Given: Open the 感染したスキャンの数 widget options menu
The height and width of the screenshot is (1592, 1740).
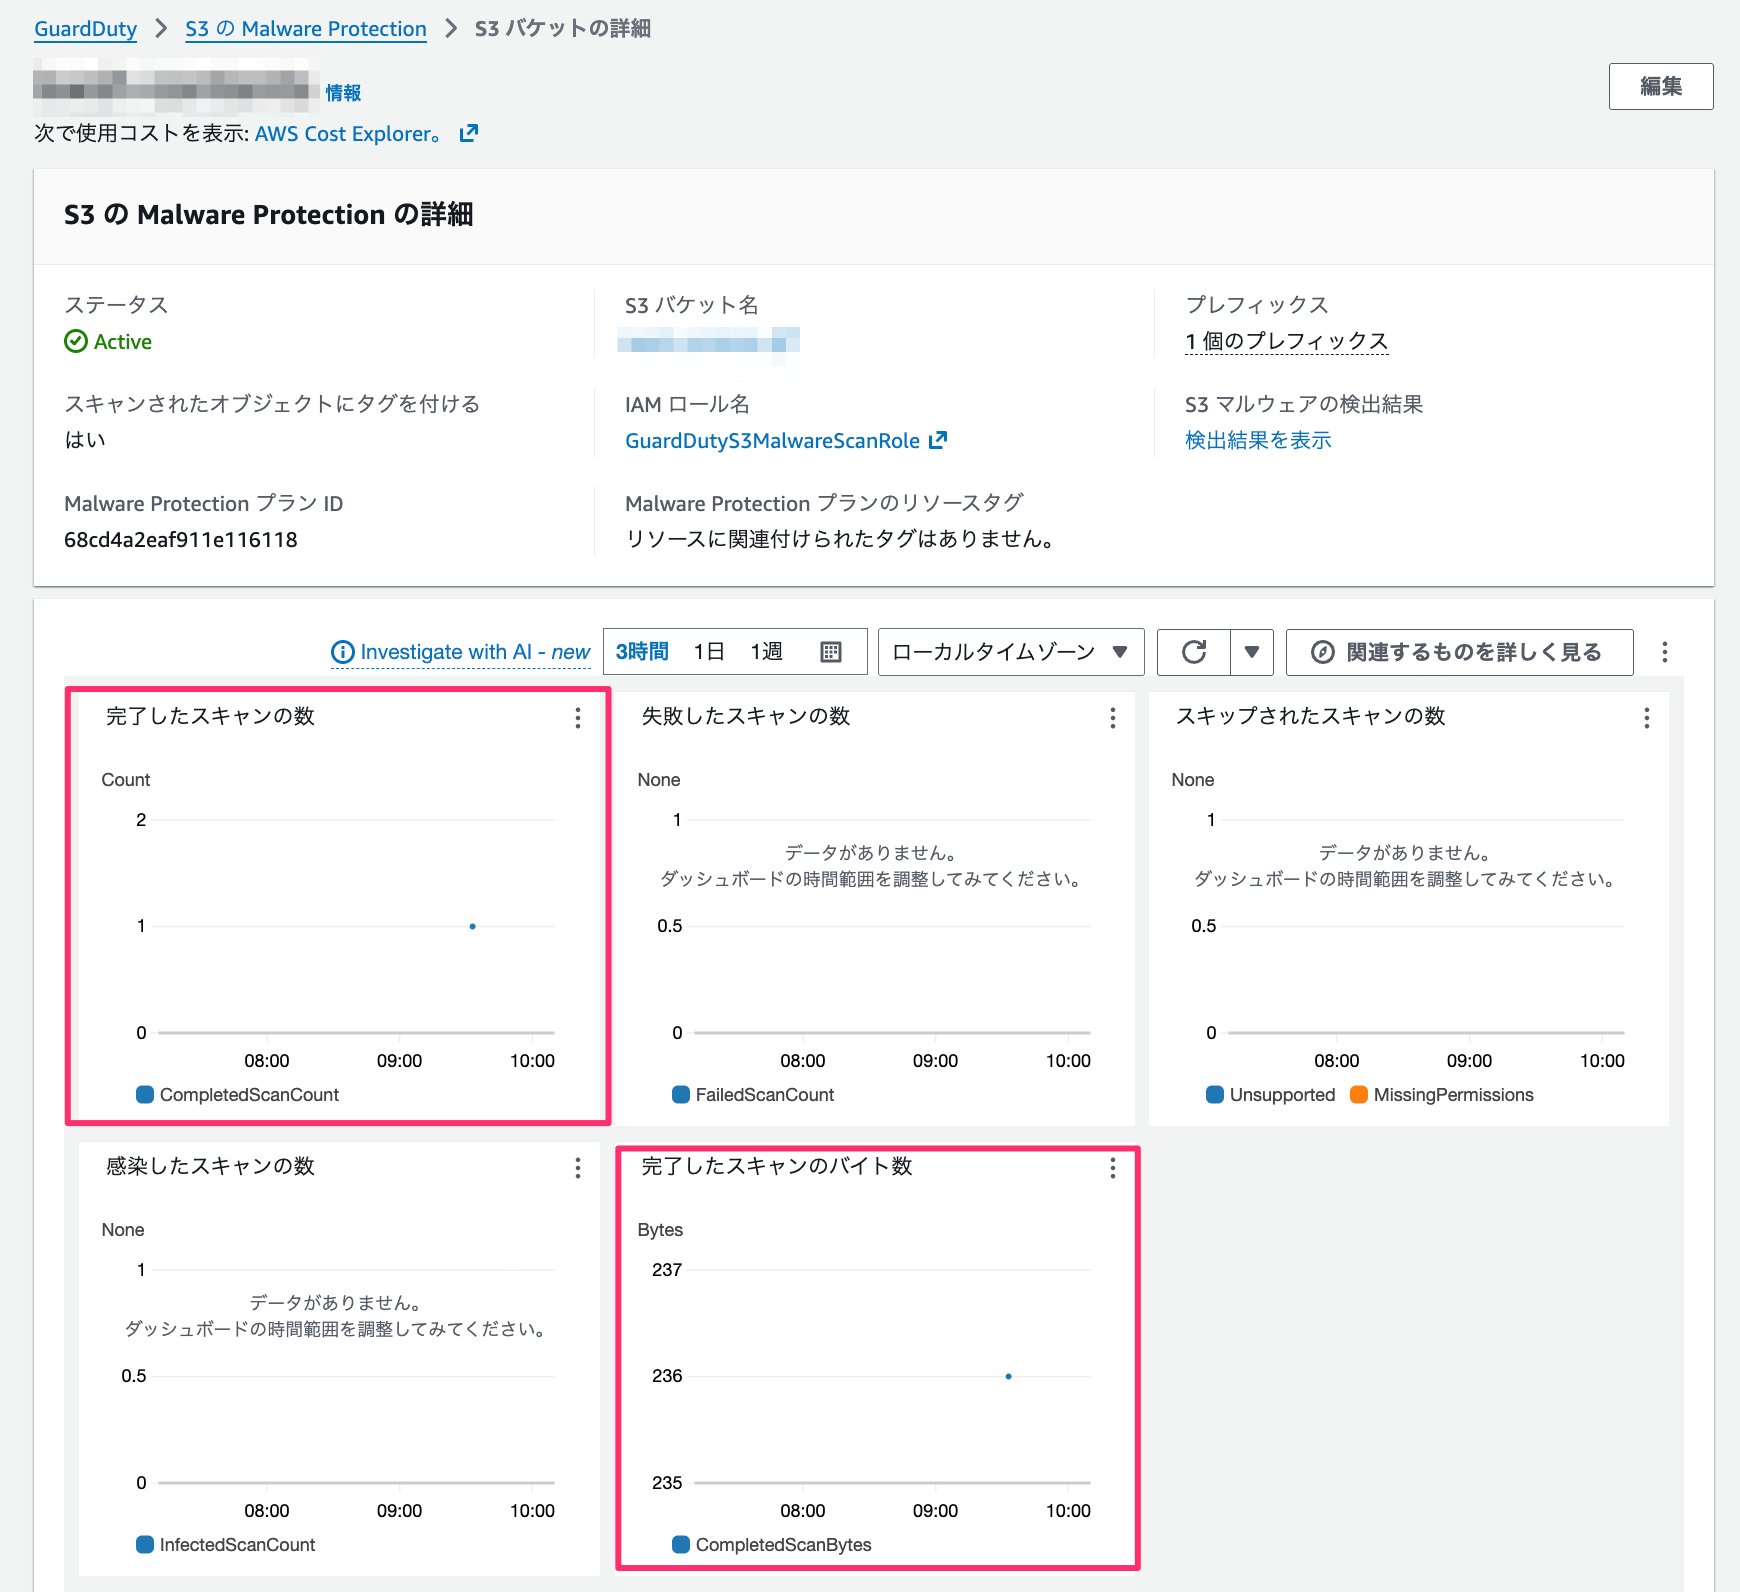Looking at the screenshot, I should pyautogui.click(x=578, y=1168).
